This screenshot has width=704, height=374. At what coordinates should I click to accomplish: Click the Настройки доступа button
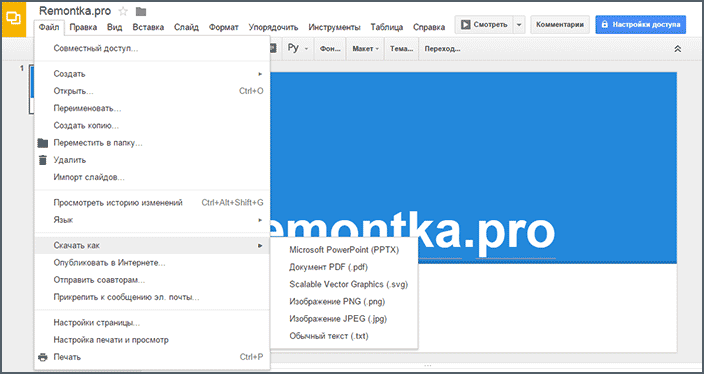pos(641,25)
